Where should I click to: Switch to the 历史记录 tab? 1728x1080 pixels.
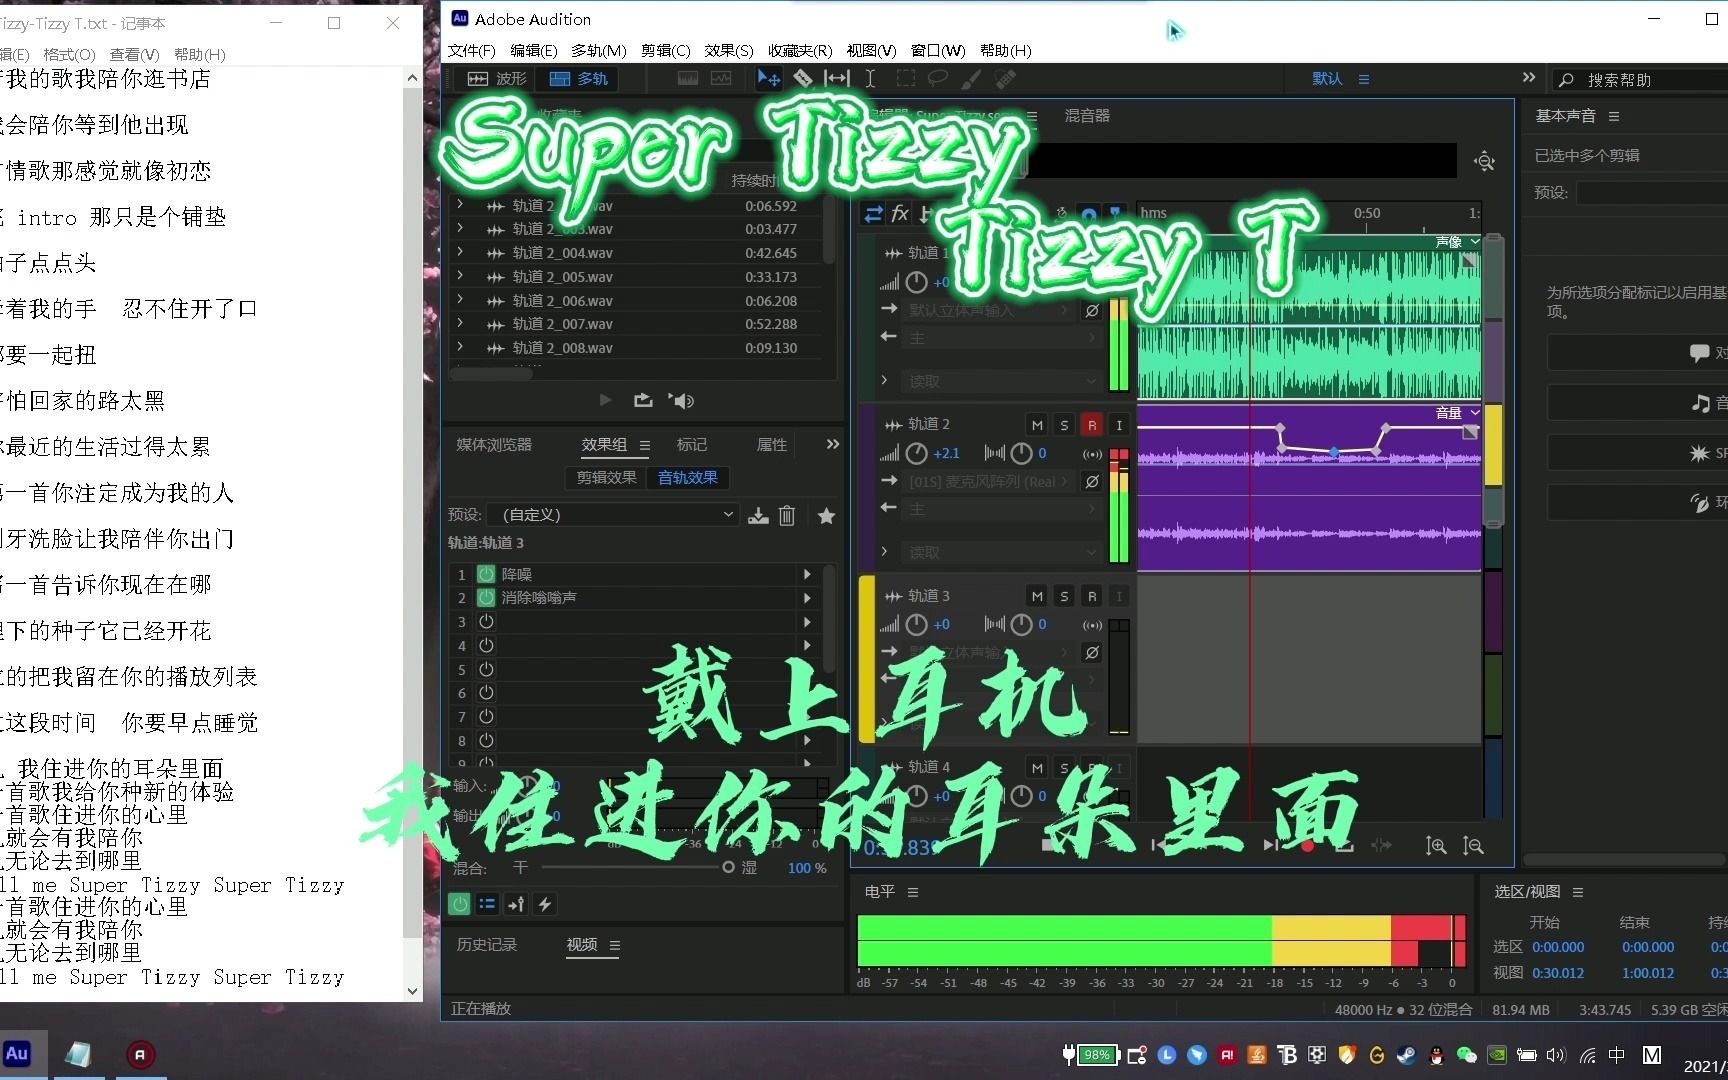click(x=487, y=944)
